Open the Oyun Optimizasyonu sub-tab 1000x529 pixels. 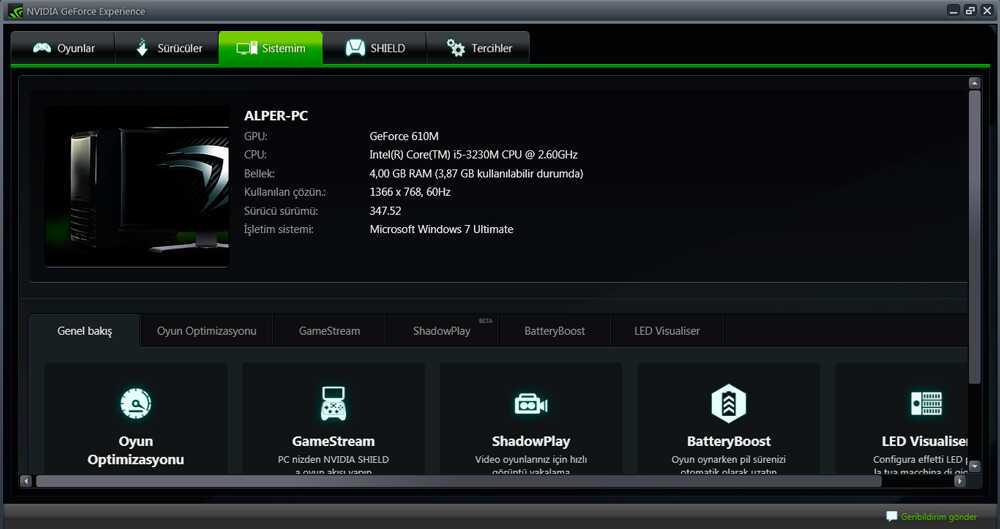point(206,331)
